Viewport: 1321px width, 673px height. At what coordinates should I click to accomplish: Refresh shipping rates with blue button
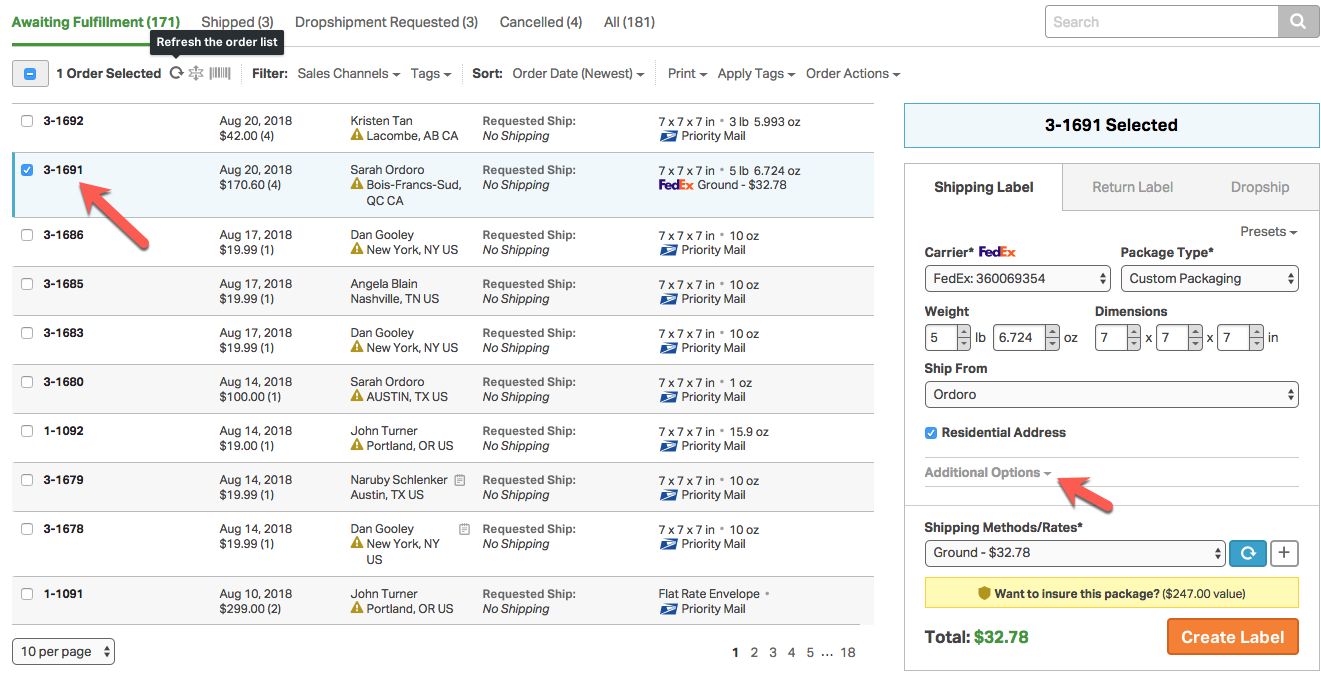click(1248, 553)
